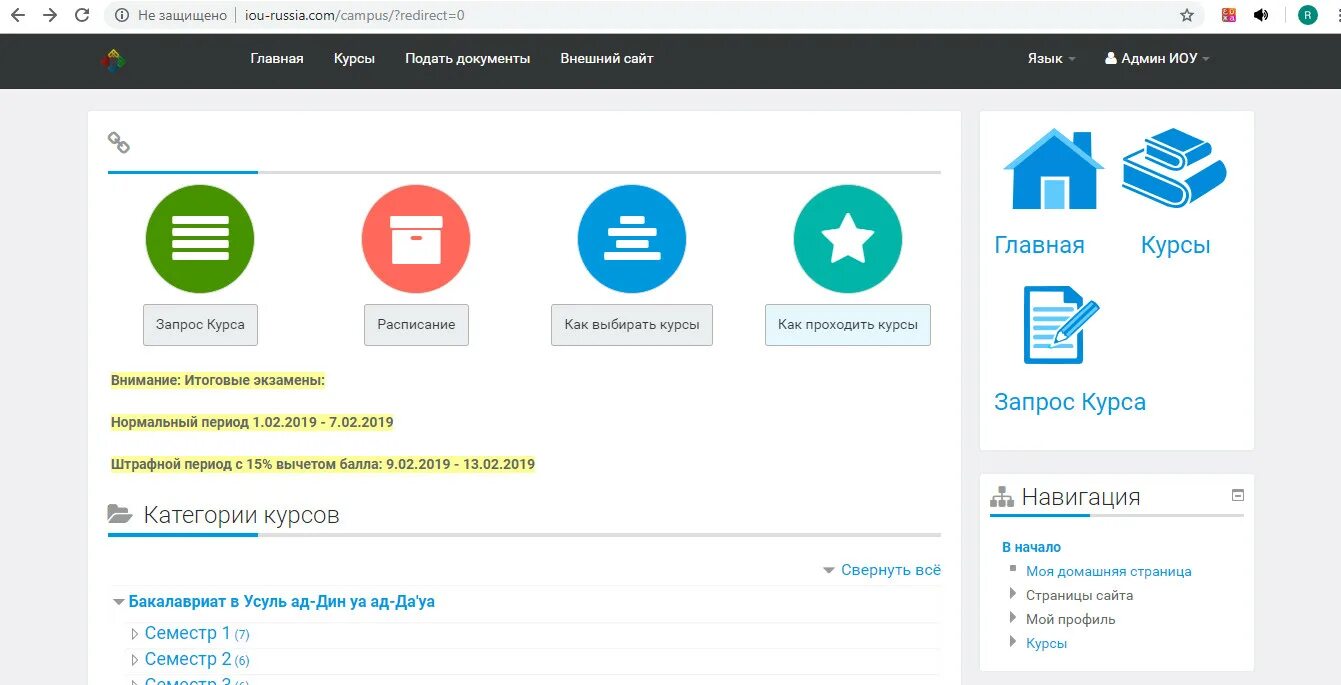Expand Семестр 2 category
This screenshot has width=1341, height=685.
point(135,660)
